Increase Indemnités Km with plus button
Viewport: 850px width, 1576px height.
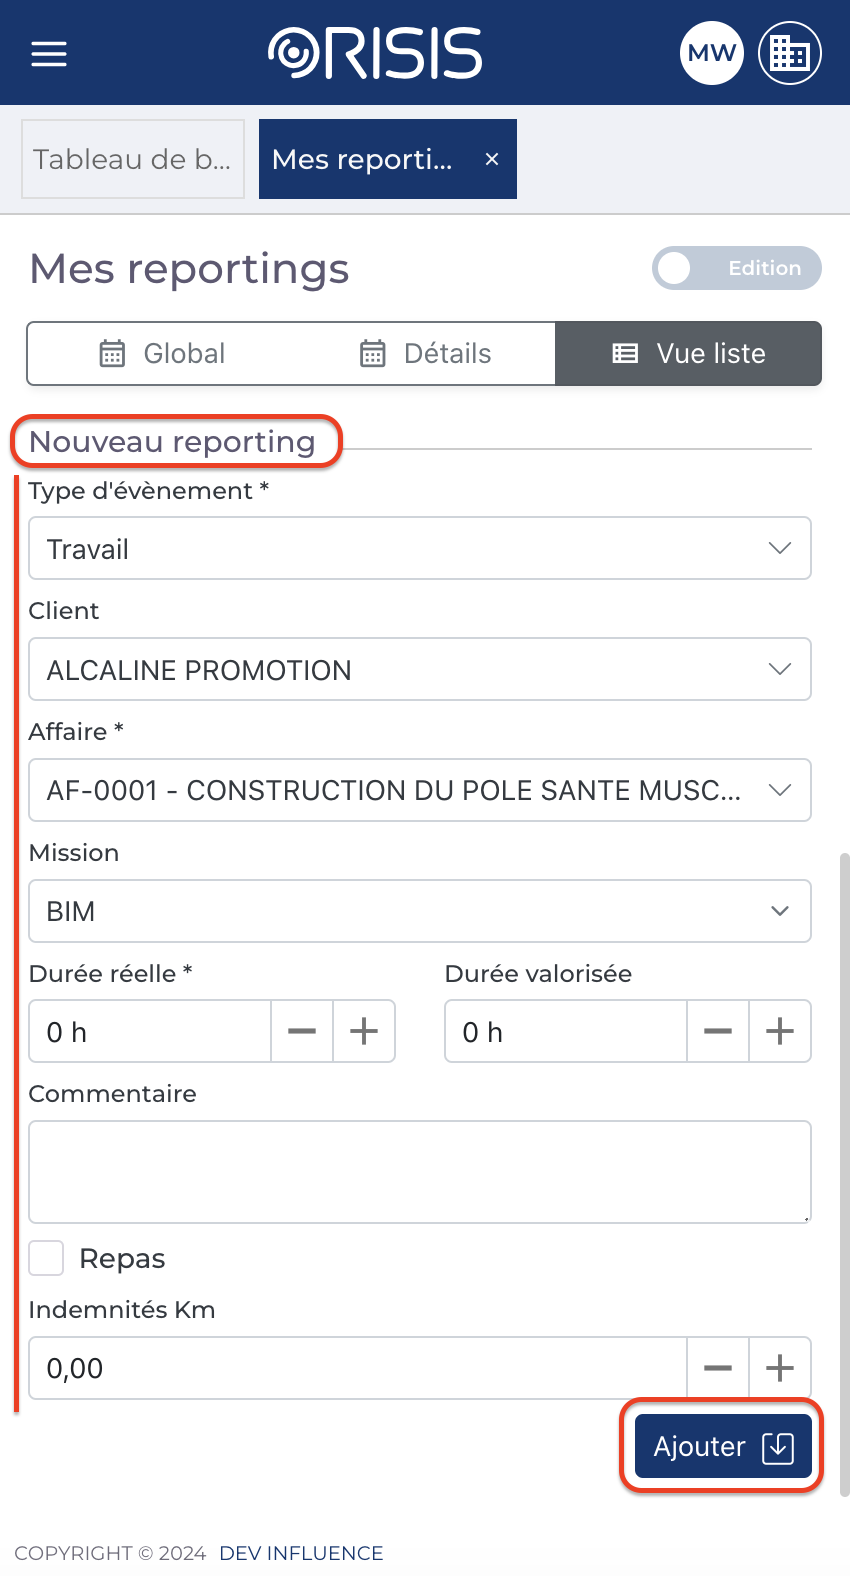[780, 1368]
